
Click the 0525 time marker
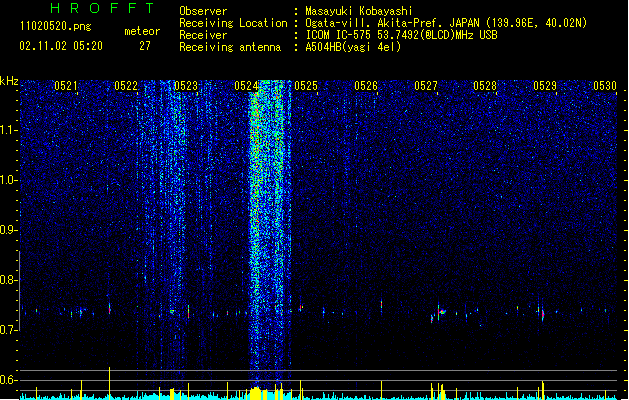pyautogui.click(x=306, y=86)
